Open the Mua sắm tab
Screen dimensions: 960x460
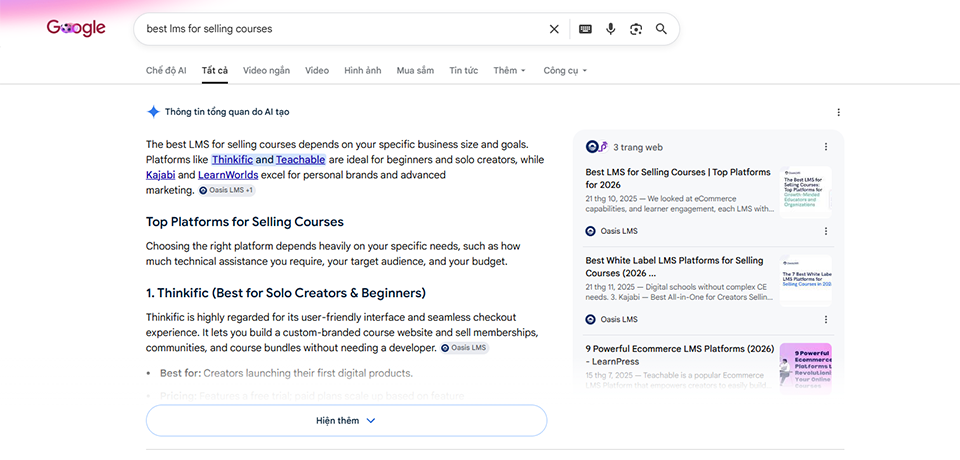point(415,70)
